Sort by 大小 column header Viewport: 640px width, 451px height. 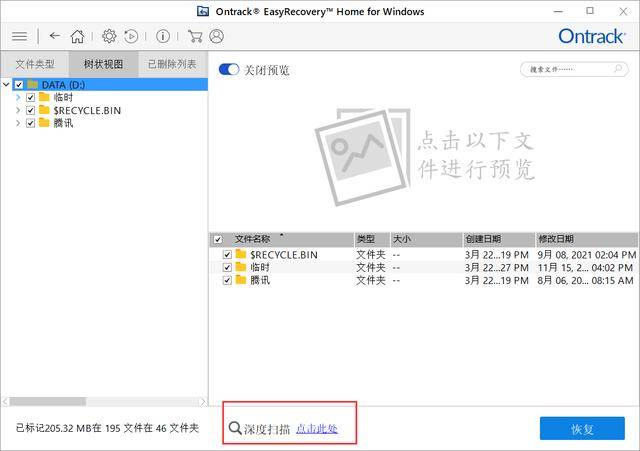tap(427, 239)
